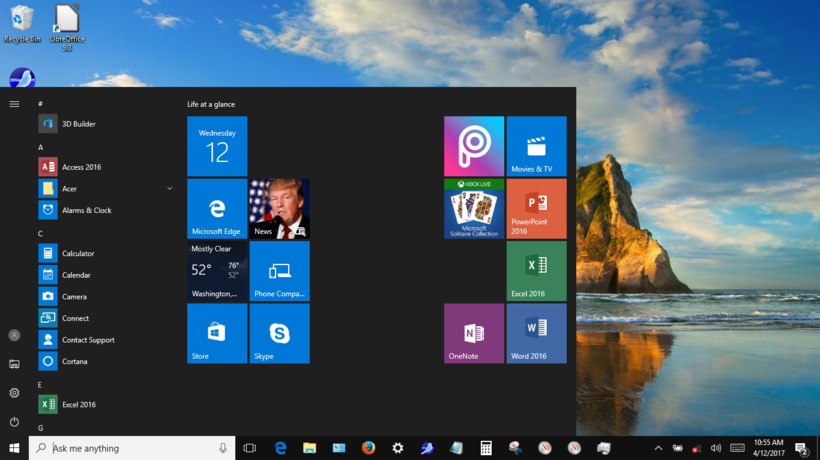Click the letter G group header

pyautogui.click(x=40, y=428)
